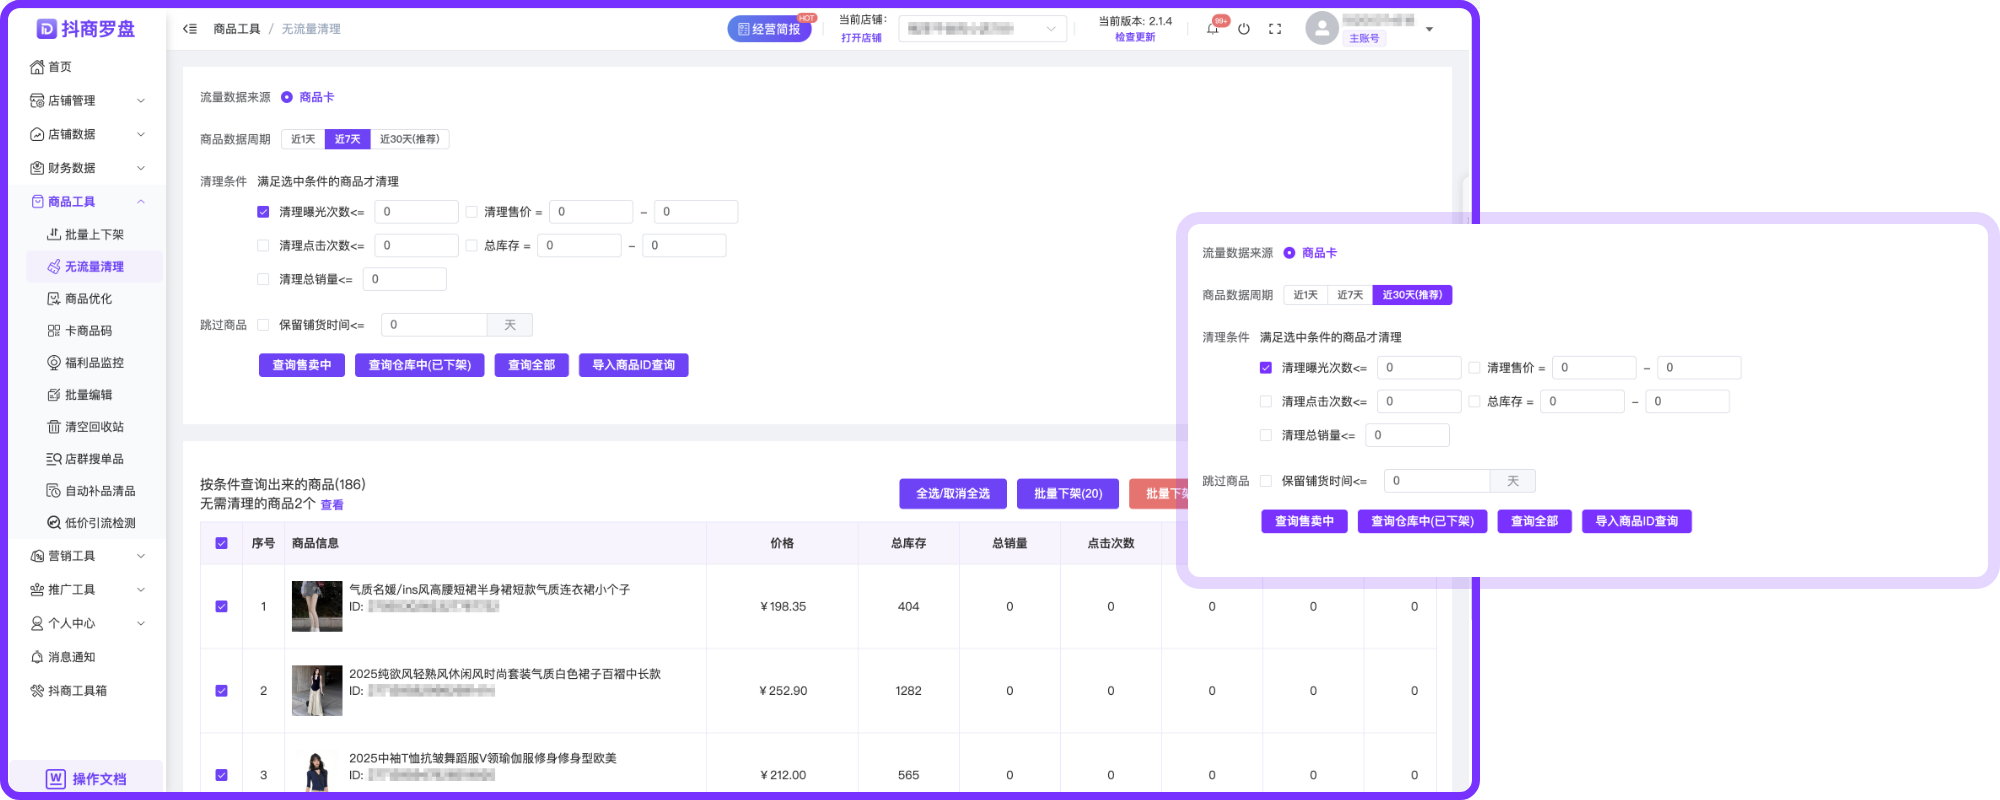The image size is (2000, 800).
Task: Enable the 清理点击次数 checkbox in main panel
Action: coord(263,246)
